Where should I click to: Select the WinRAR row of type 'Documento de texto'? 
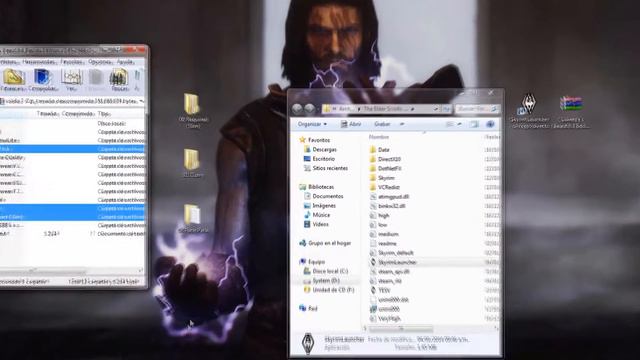point(72,233)
